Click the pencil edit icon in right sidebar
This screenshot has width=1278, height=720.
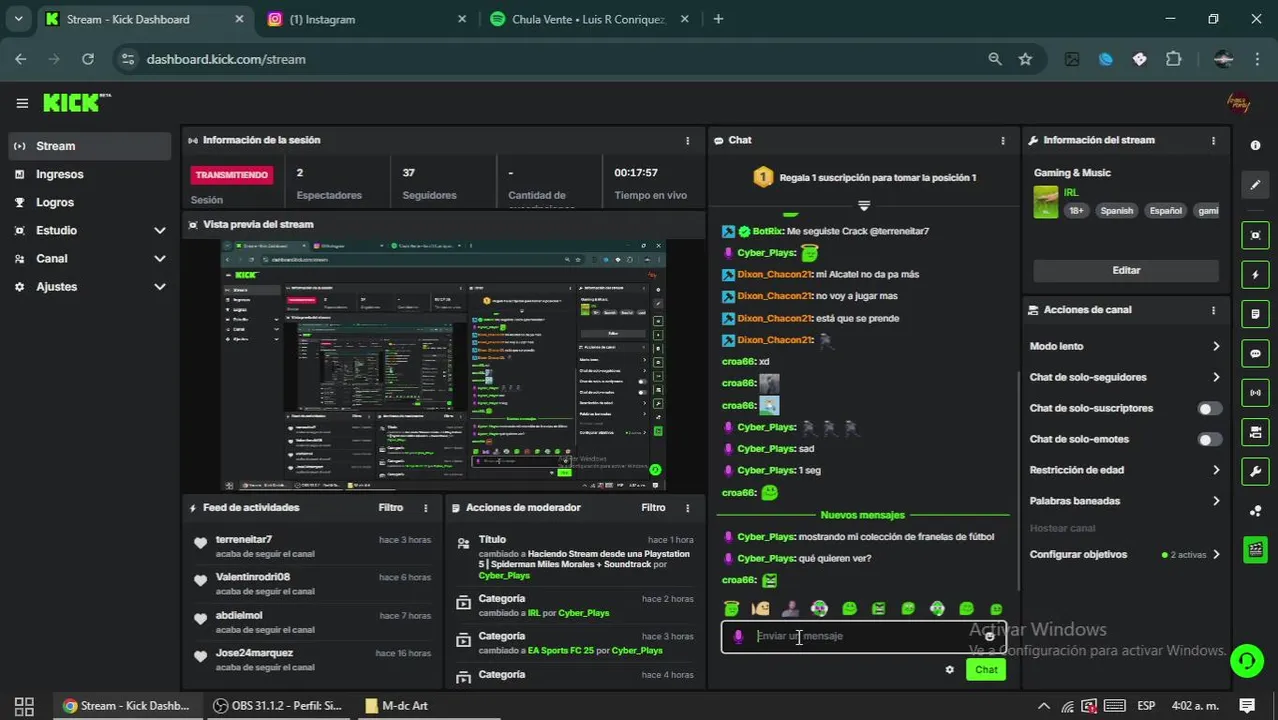[1255, 184]
